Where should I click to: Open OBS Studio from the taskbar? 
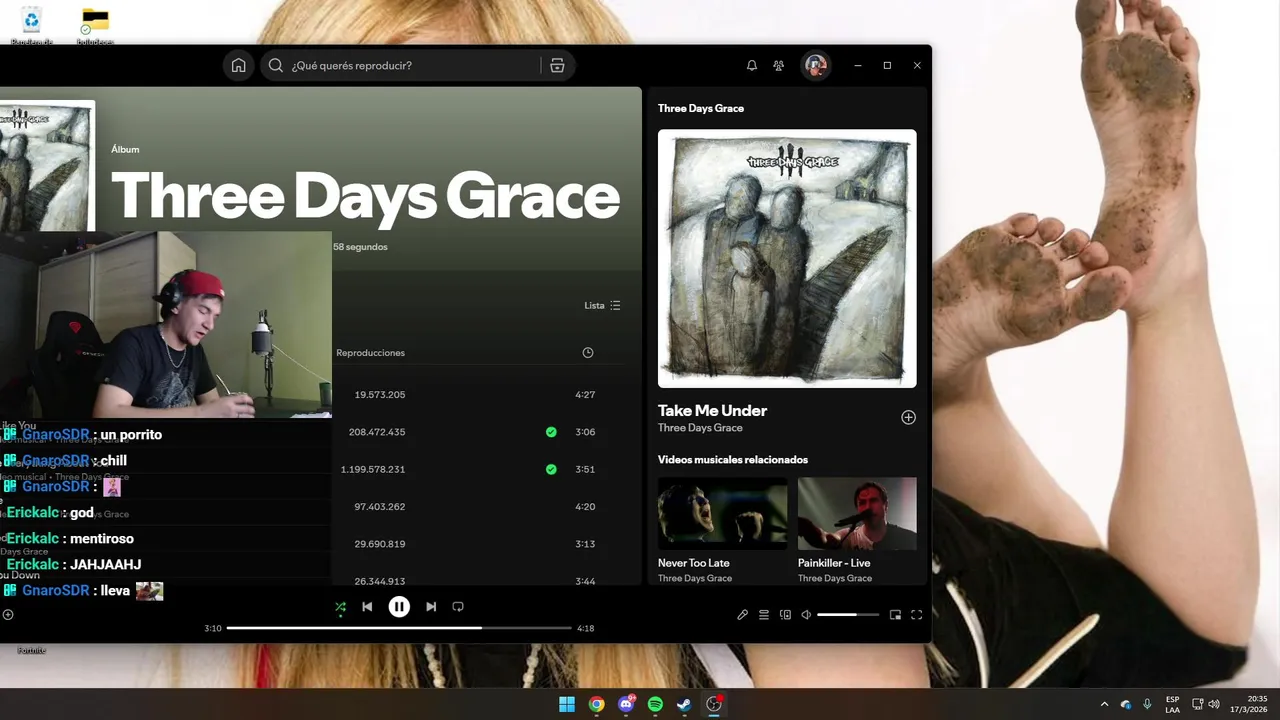coord(714,704)
